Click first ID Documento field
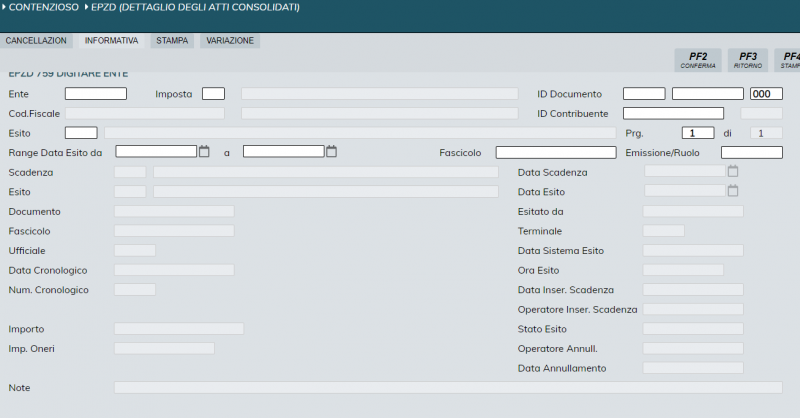The height and width of the screenshot is (418, 800). point(644,94)
